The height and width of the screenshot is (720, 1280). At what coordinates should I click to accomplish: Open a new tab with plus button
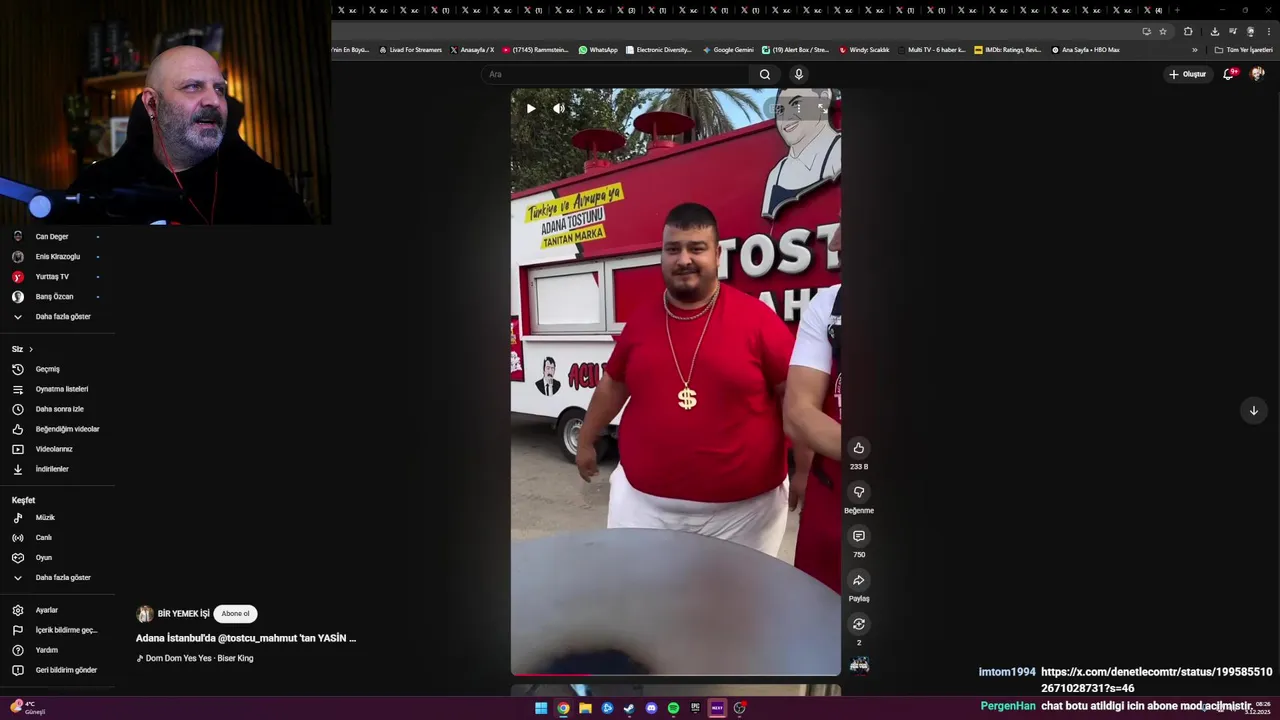tap(1177, 10)
